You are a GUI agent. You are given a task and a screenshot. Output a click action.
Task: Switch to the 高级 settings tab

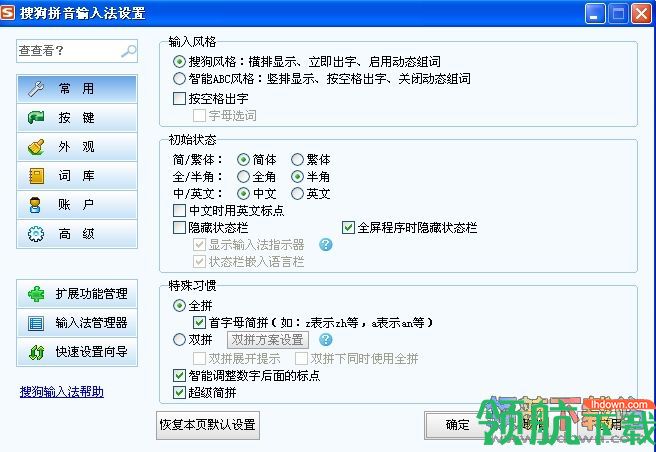pyautogui.click(x=77, y=234)
